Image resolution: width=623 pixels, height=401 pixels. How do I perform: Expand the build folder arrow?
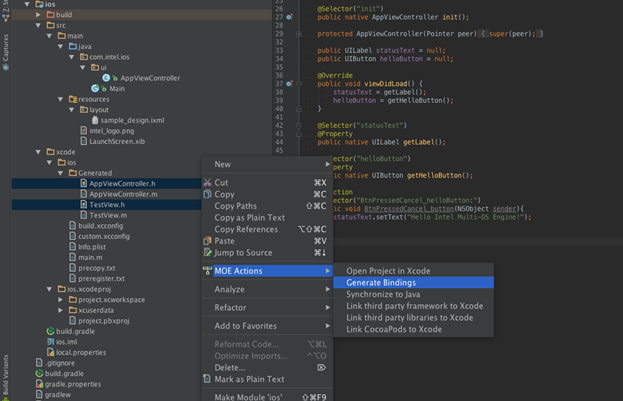(x=38, y=15)
